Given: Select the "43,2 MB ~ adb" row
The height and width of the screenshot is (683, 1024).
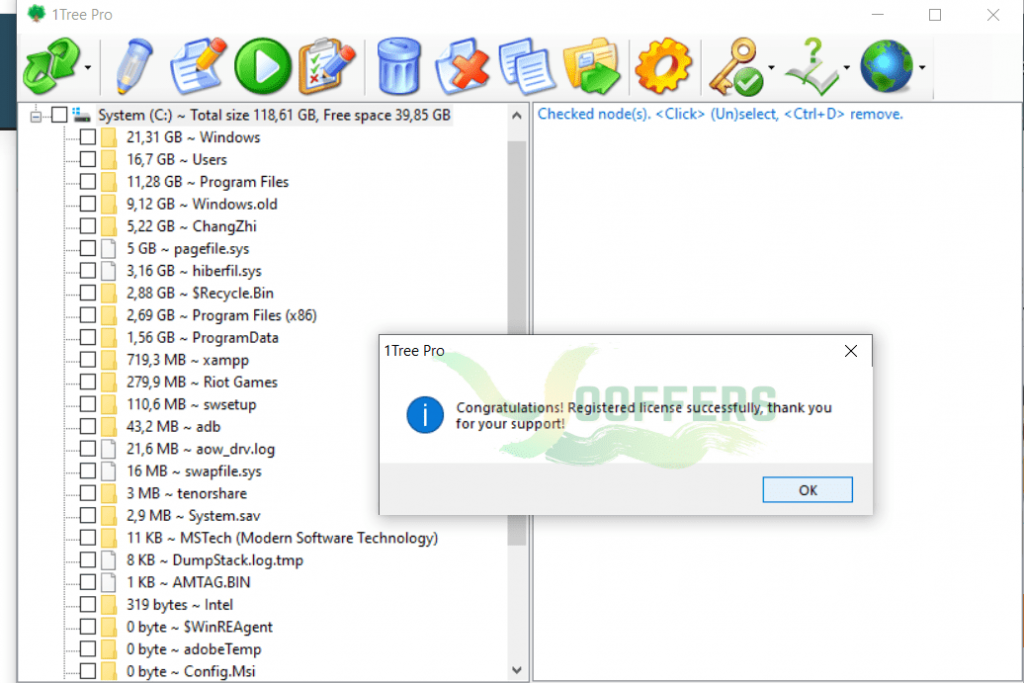Looking at the screenshot, I should pos(174,426).
